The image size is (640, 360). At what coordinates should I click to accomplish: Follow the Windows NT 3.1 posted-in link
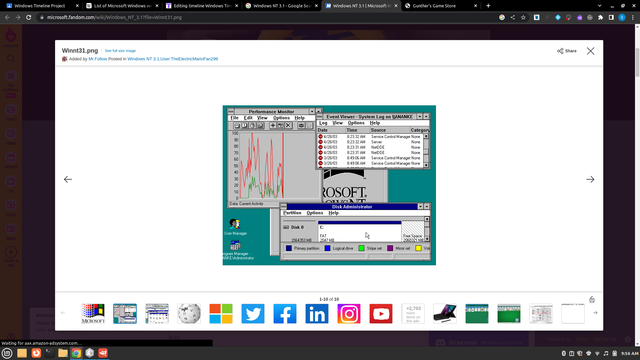pyautogui.click(x=143, y=59)
